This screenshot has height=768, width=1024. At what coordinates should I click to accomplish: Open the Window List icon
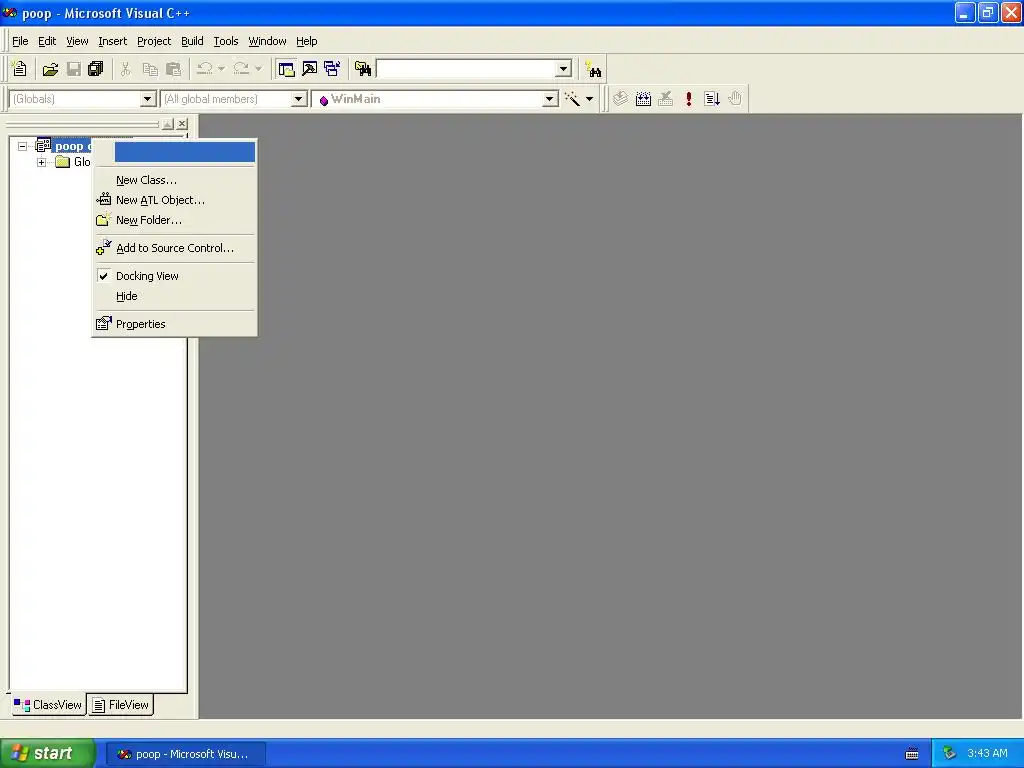(x=332, y=69)
